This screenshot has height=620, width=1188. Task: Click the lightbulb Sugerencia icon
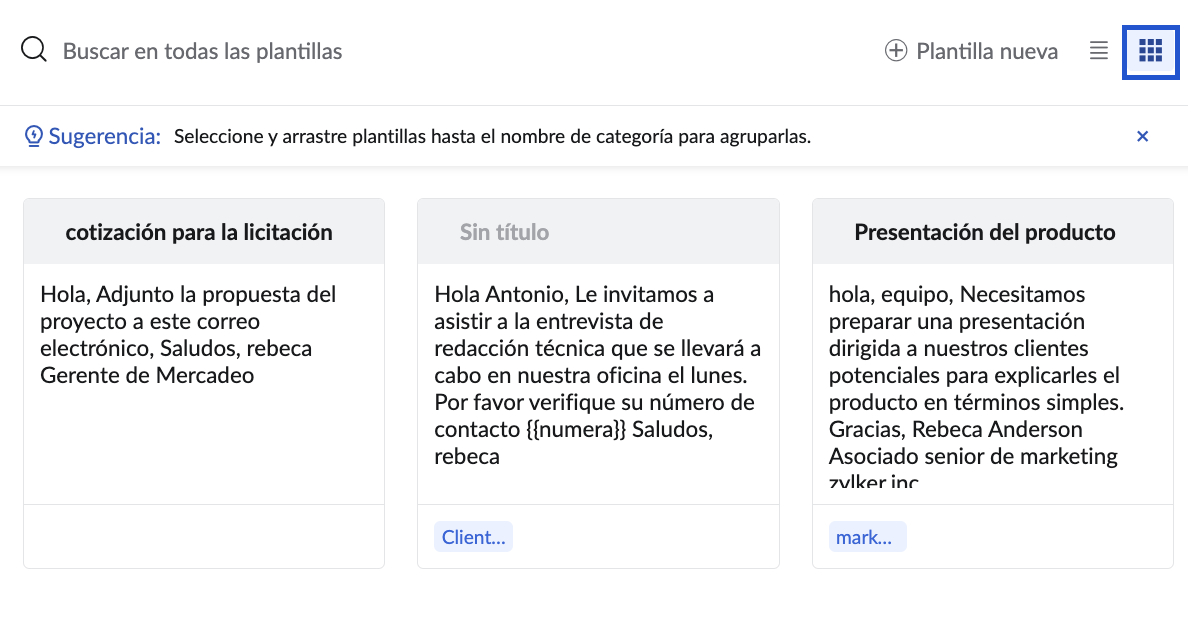tap(34, 136)
